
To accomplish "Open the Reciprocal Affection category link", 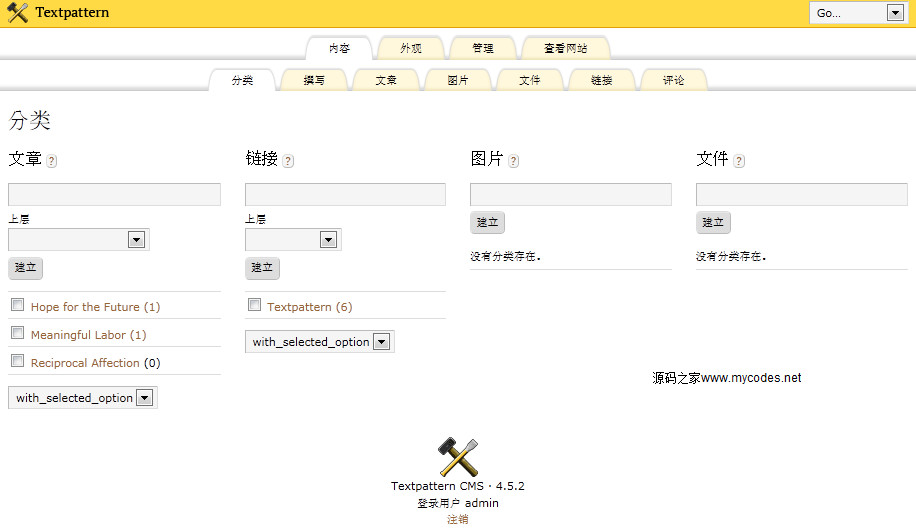I will (85, 363).
